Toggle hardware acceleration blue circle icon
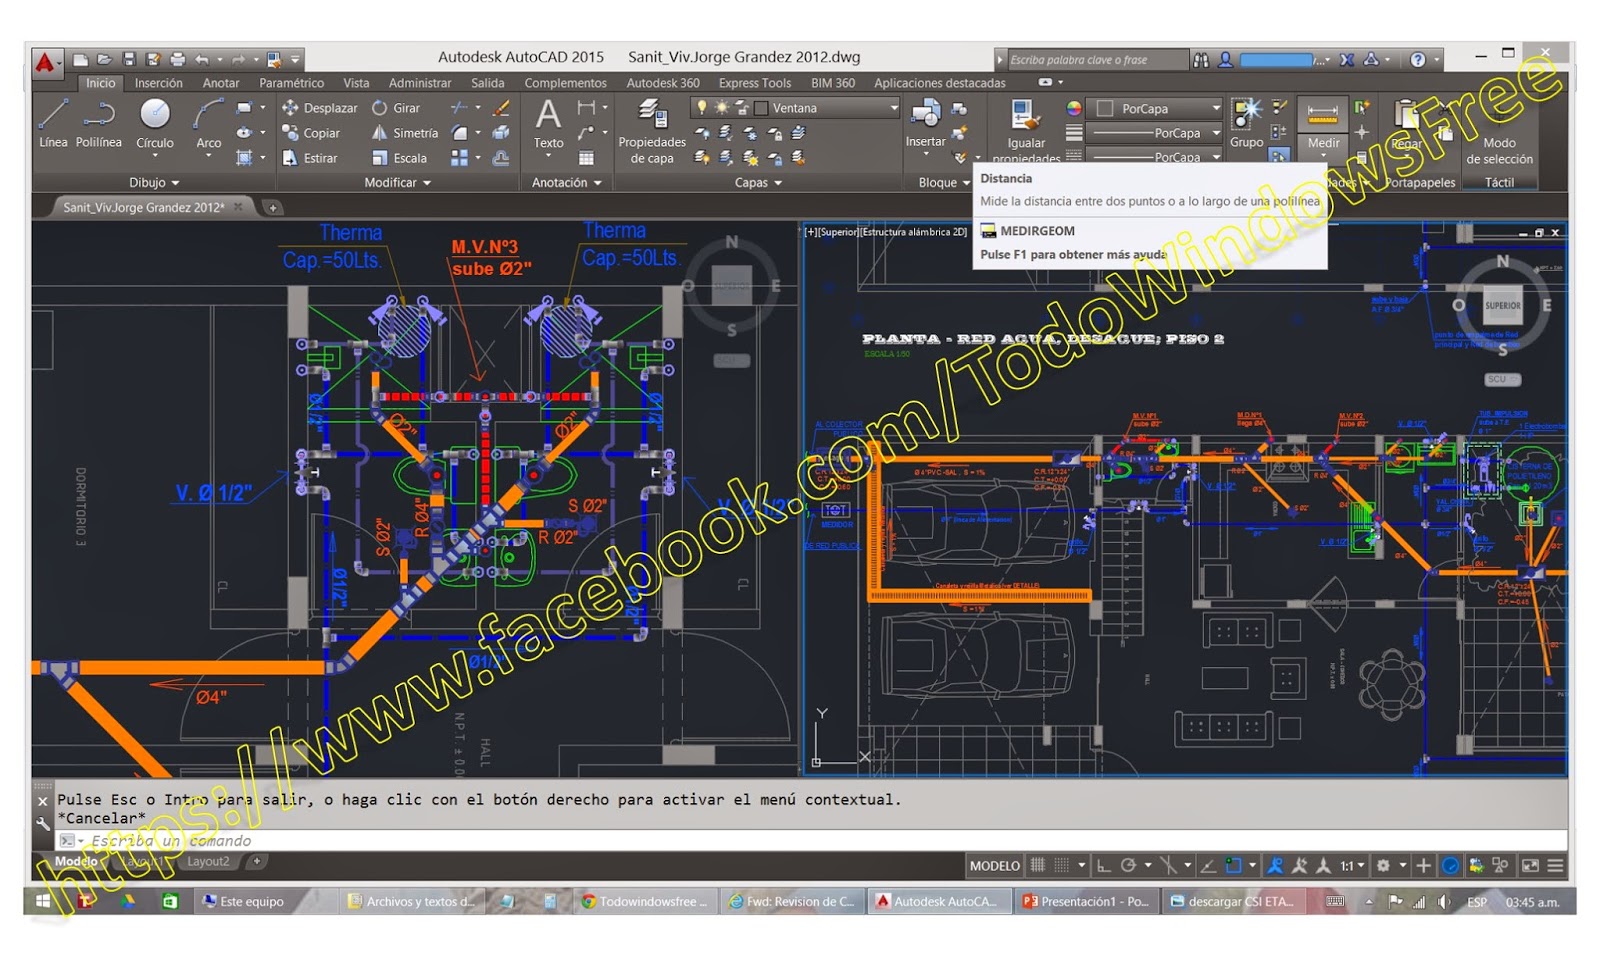Image resolution: width=1600 pixels, height=956 pixels. pos(1450,866)
